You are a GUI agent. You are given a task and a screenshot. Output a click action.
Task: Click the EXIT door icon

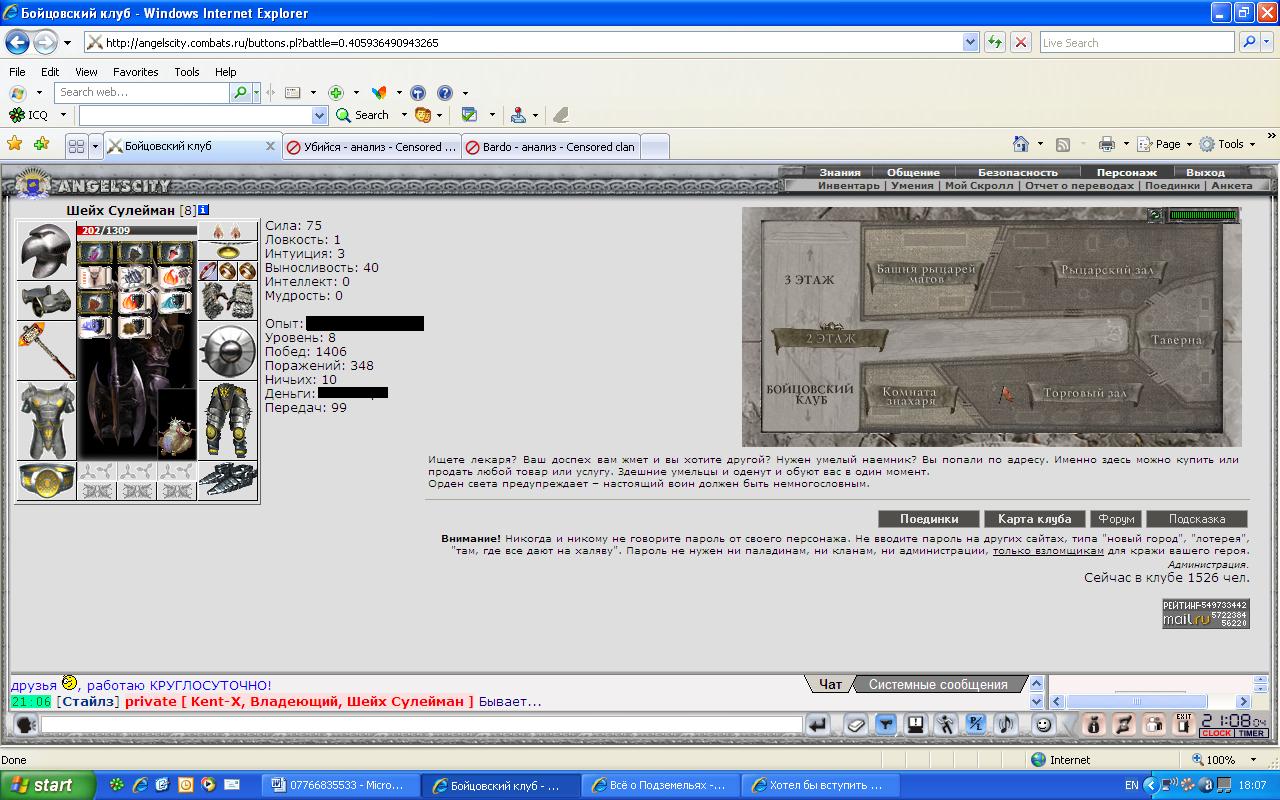click(x=1183, y=725)
